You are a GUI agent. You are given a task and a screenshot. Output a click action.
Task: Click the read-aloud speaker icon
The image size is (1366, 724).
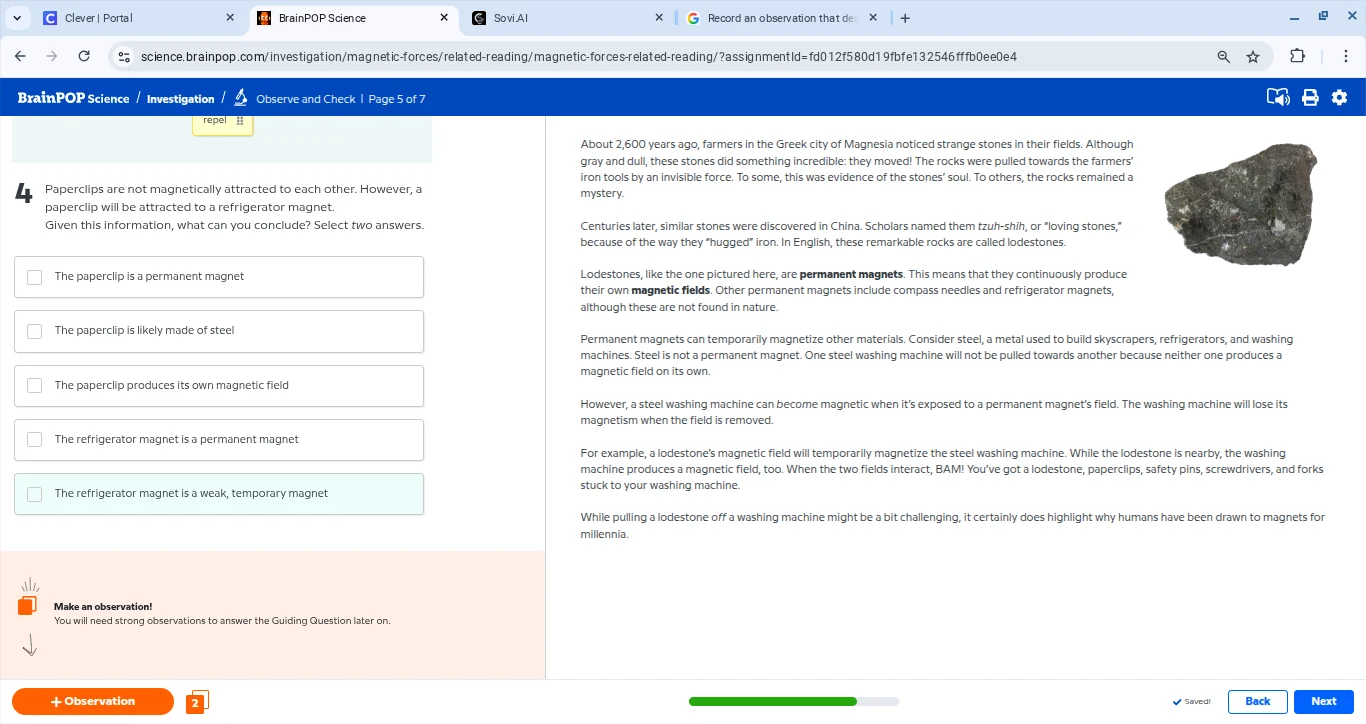1278,98
